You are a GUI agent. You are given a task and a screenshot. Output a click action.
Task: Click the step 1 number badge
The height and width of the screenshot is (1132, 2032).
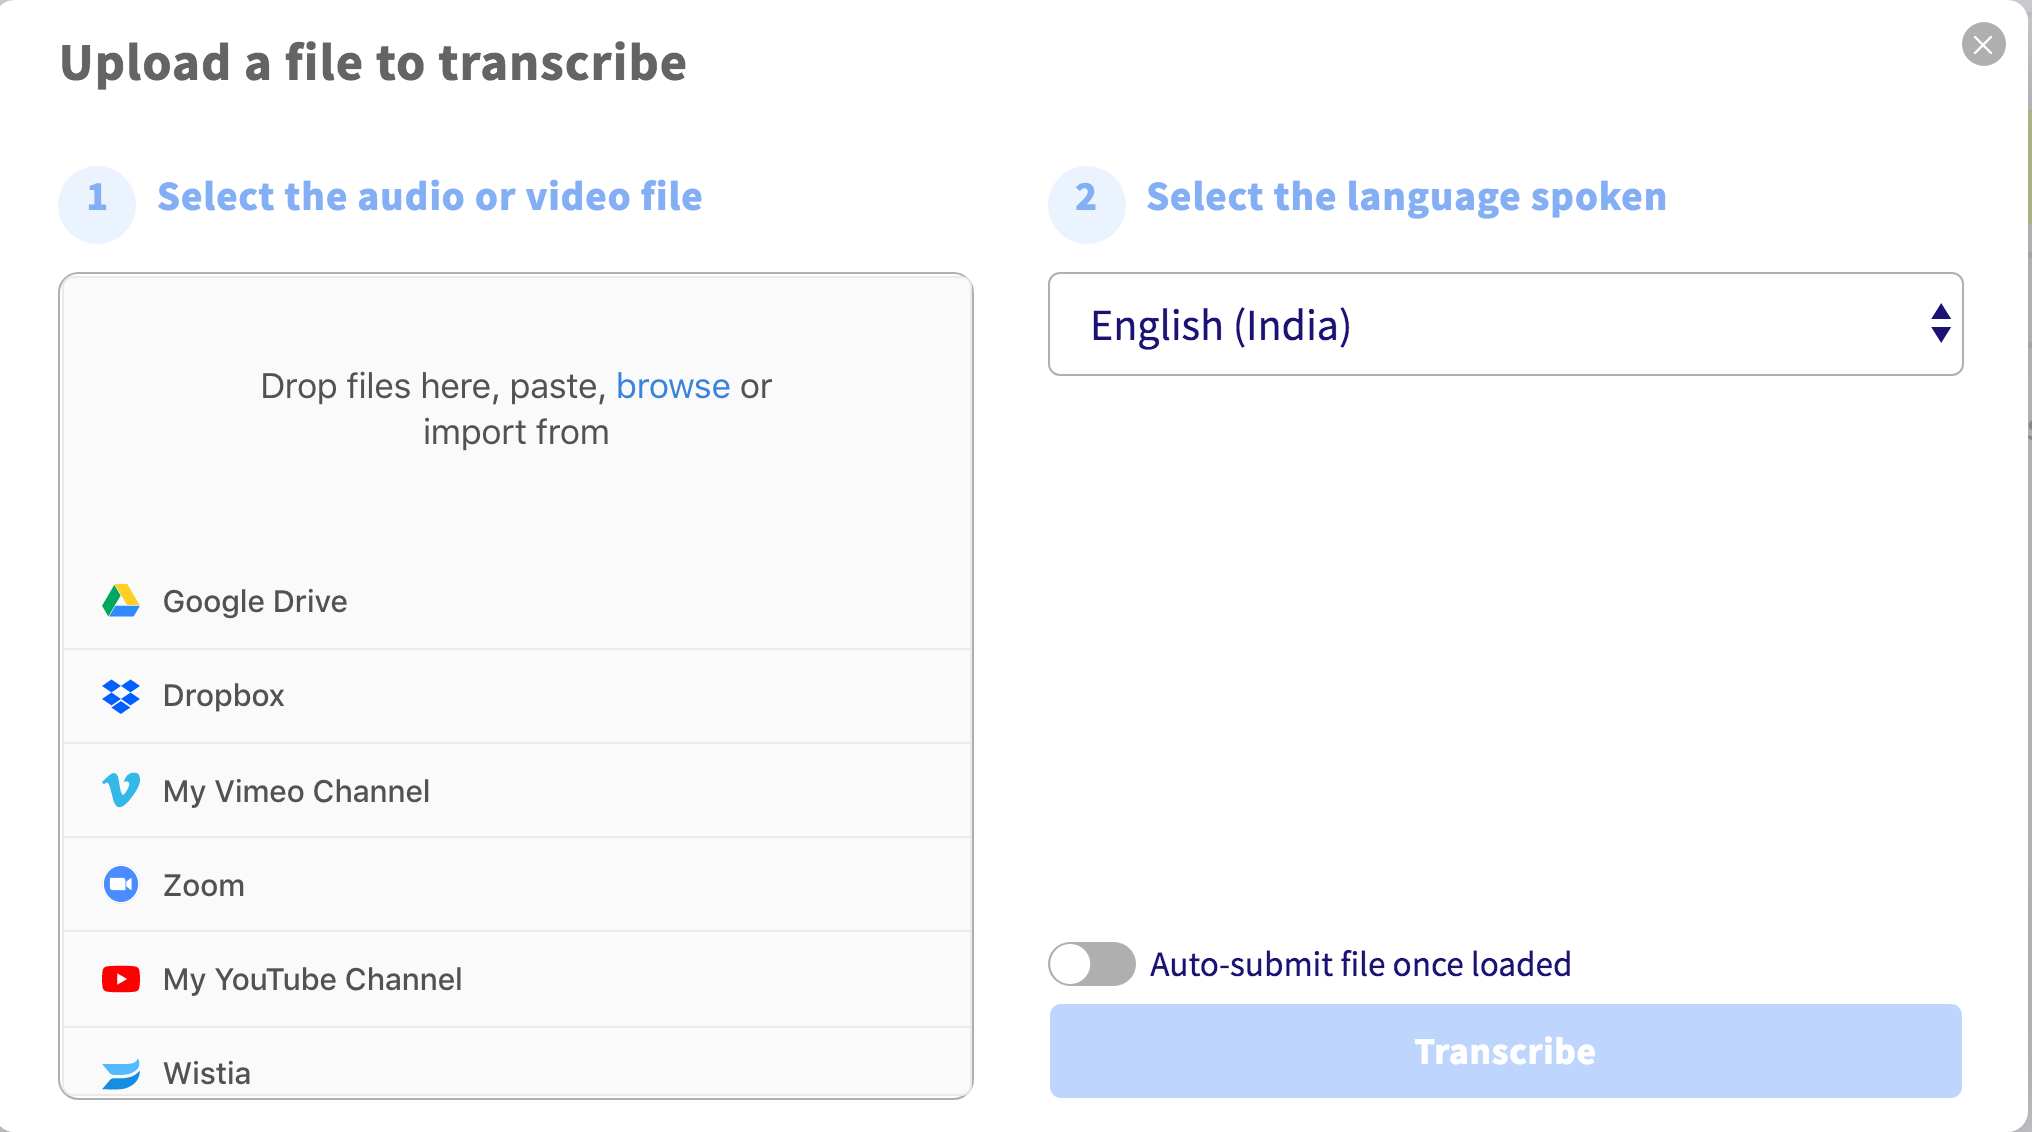point(97,198)
